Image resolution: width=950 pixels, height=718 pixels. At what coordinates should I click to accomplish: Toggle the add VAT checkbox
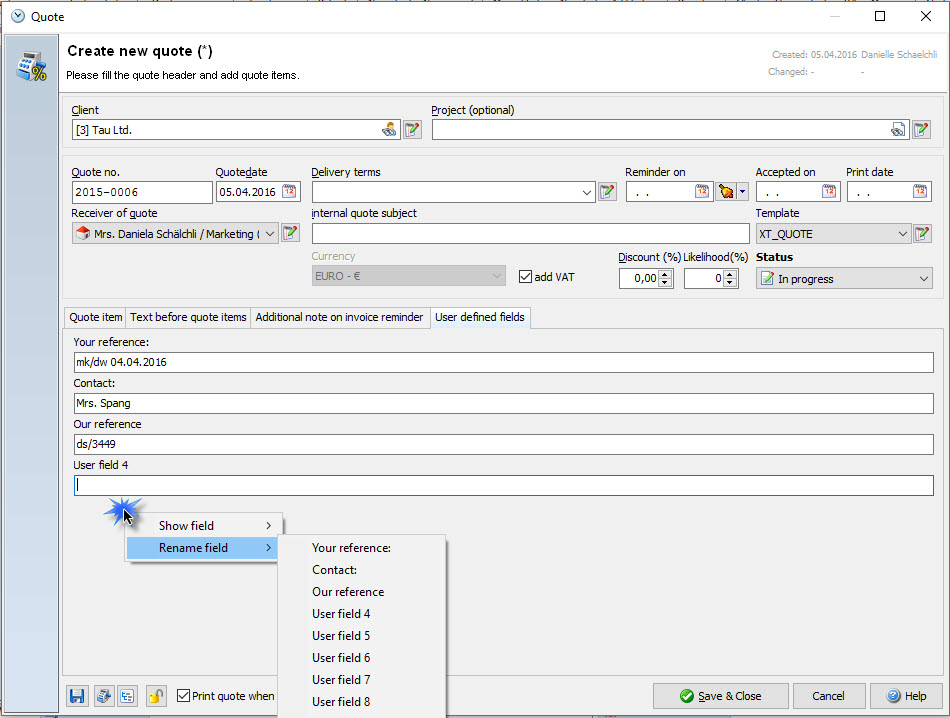(526, 277)
